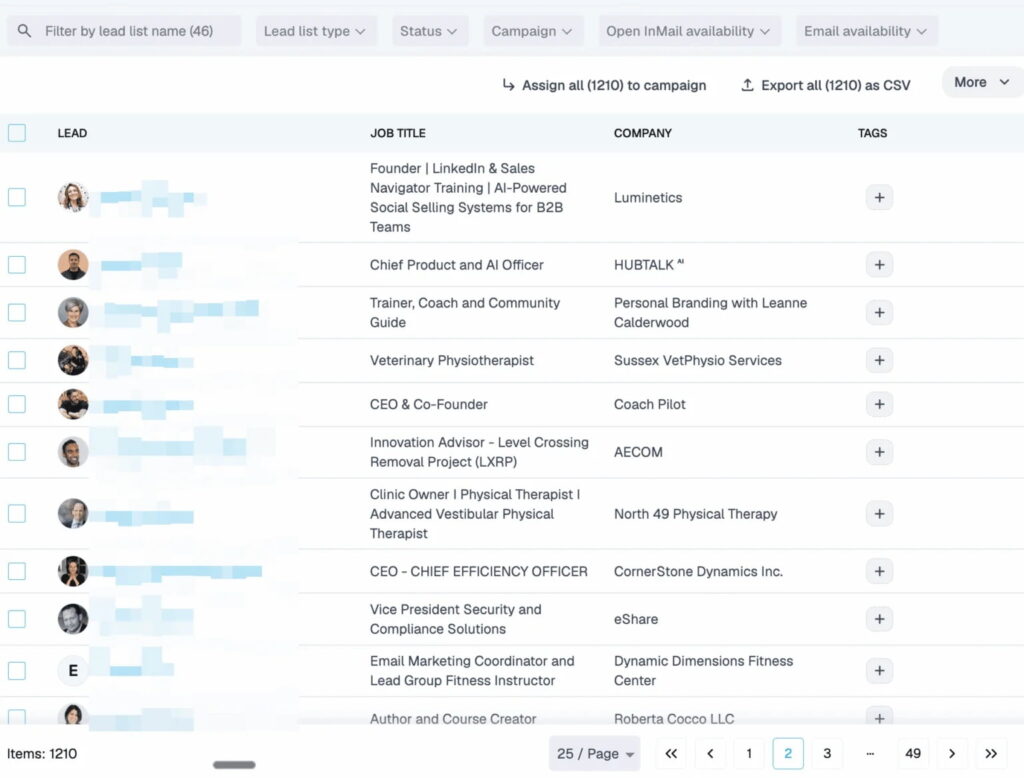Go to next page using right arrow
The image size is (1024, 778).
[952, 753]
